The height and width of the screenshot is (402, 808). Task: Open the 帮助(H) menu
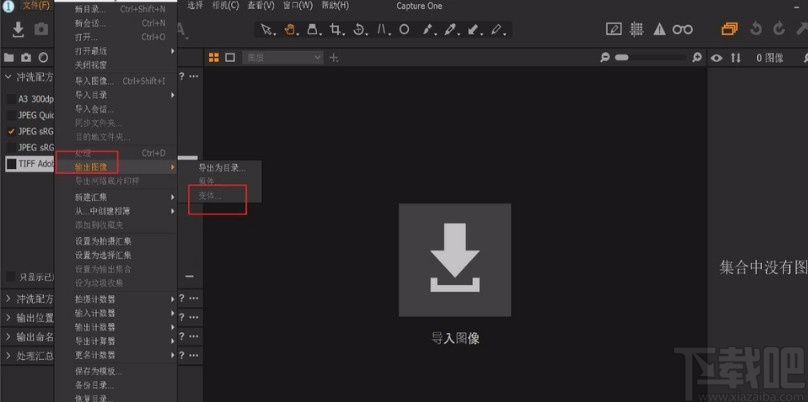tap(335, 6)
